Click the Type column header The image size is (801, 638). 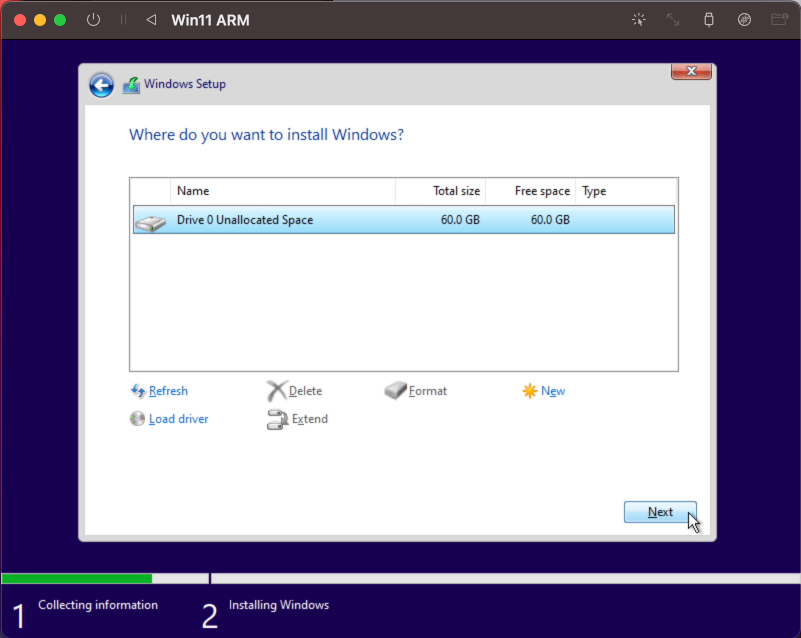626,191
